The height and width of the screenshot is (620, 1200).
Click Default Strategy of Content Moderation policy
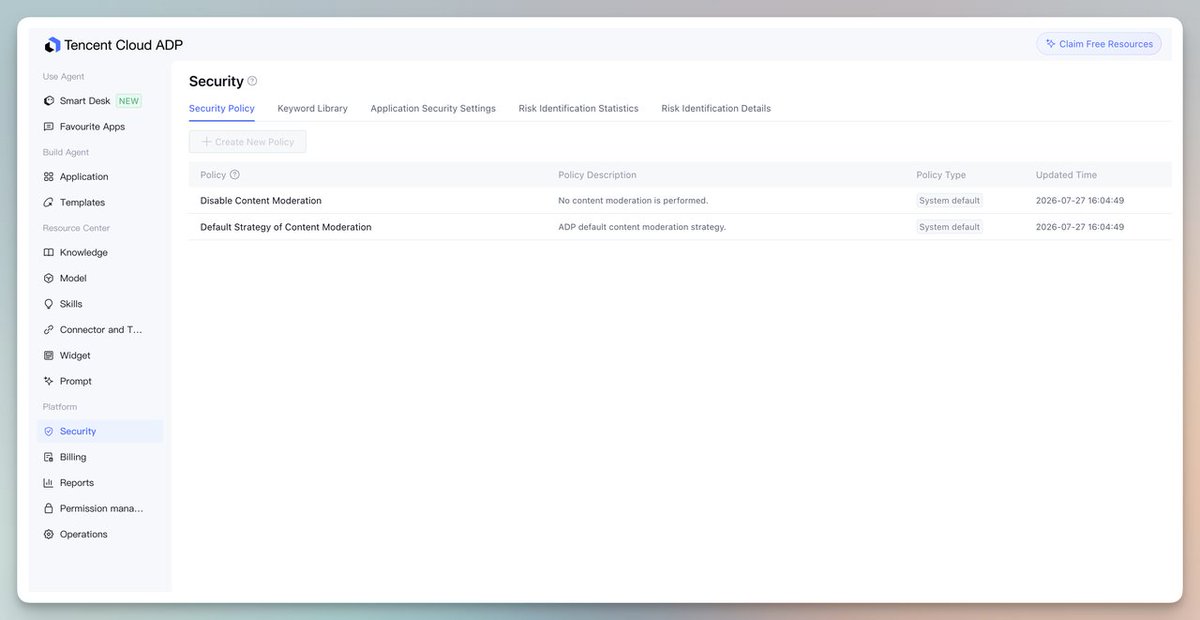pos(286,227)
